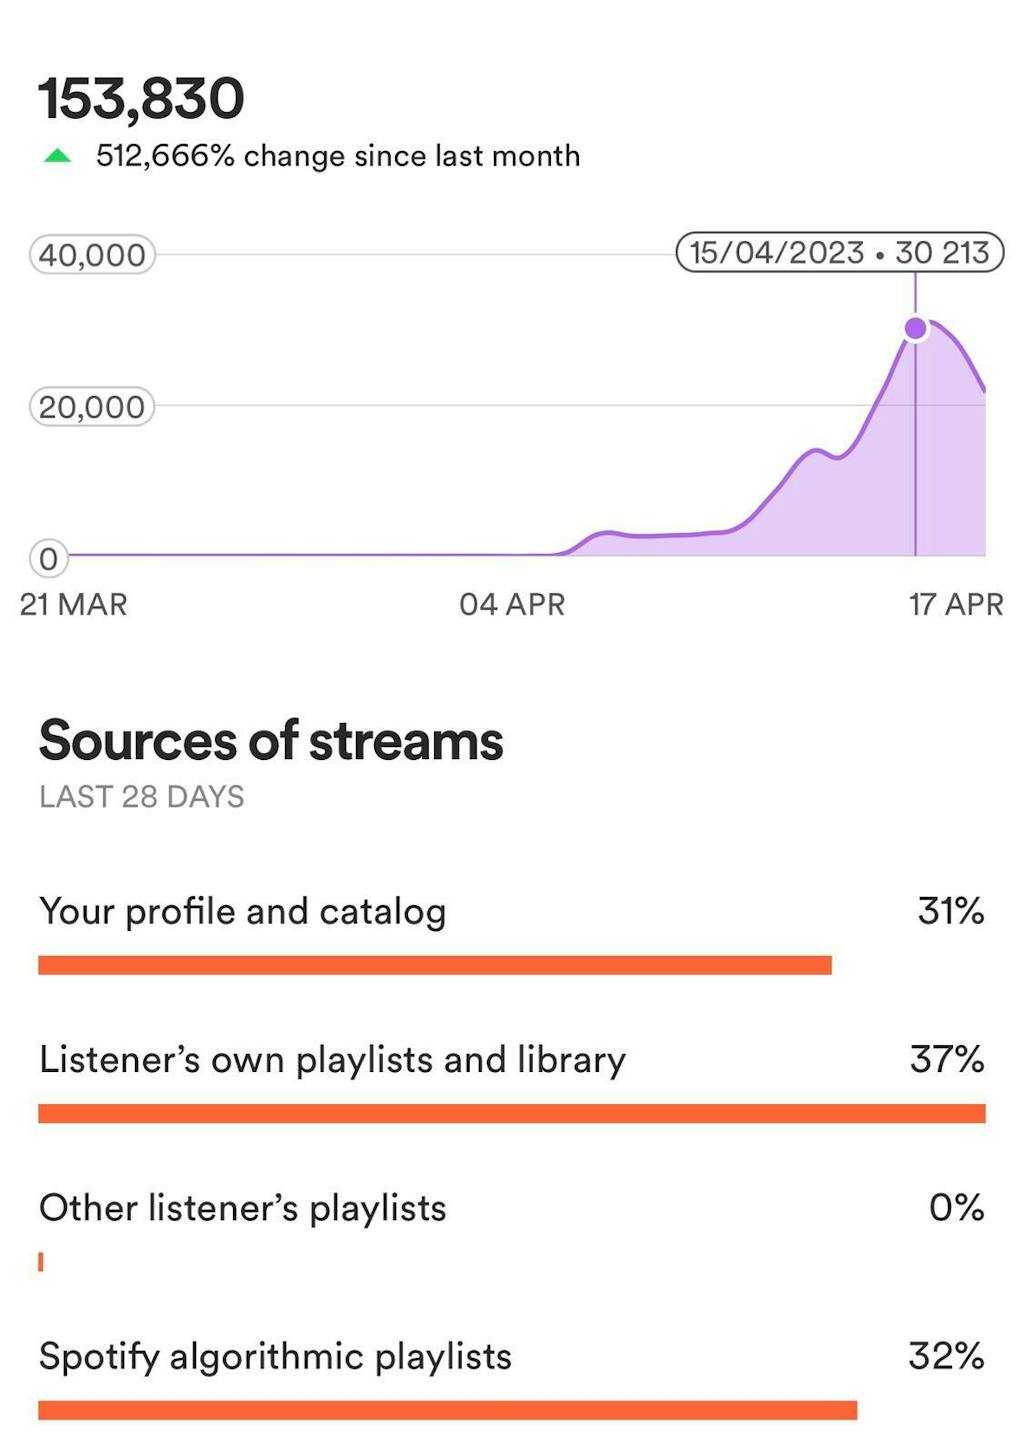1024x1455 pixels.
Task: Click the Sources of streams heading
Action: tap(270, 740)
